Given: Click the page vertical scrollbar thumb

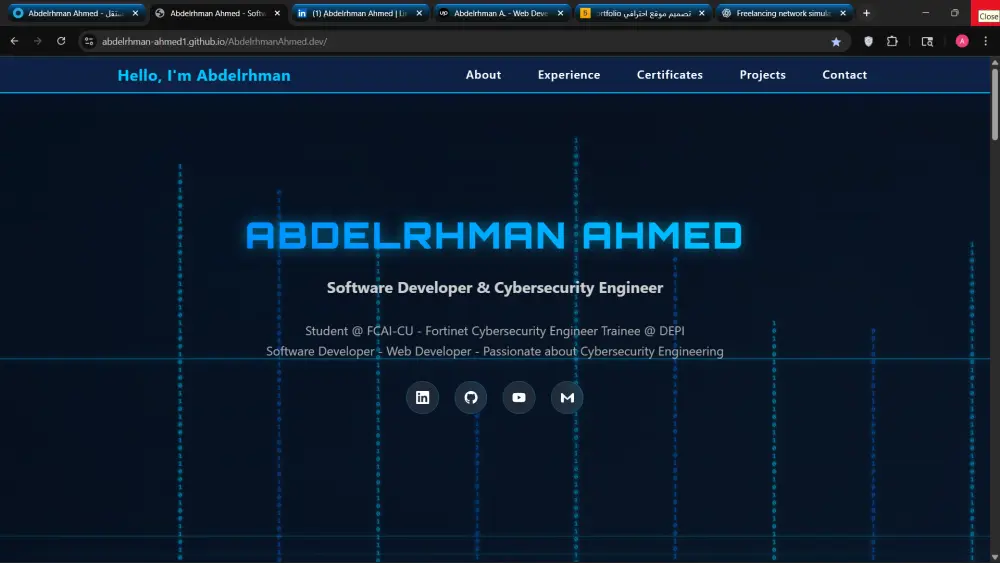Looking at the screenshot, I should pos(994,103).
